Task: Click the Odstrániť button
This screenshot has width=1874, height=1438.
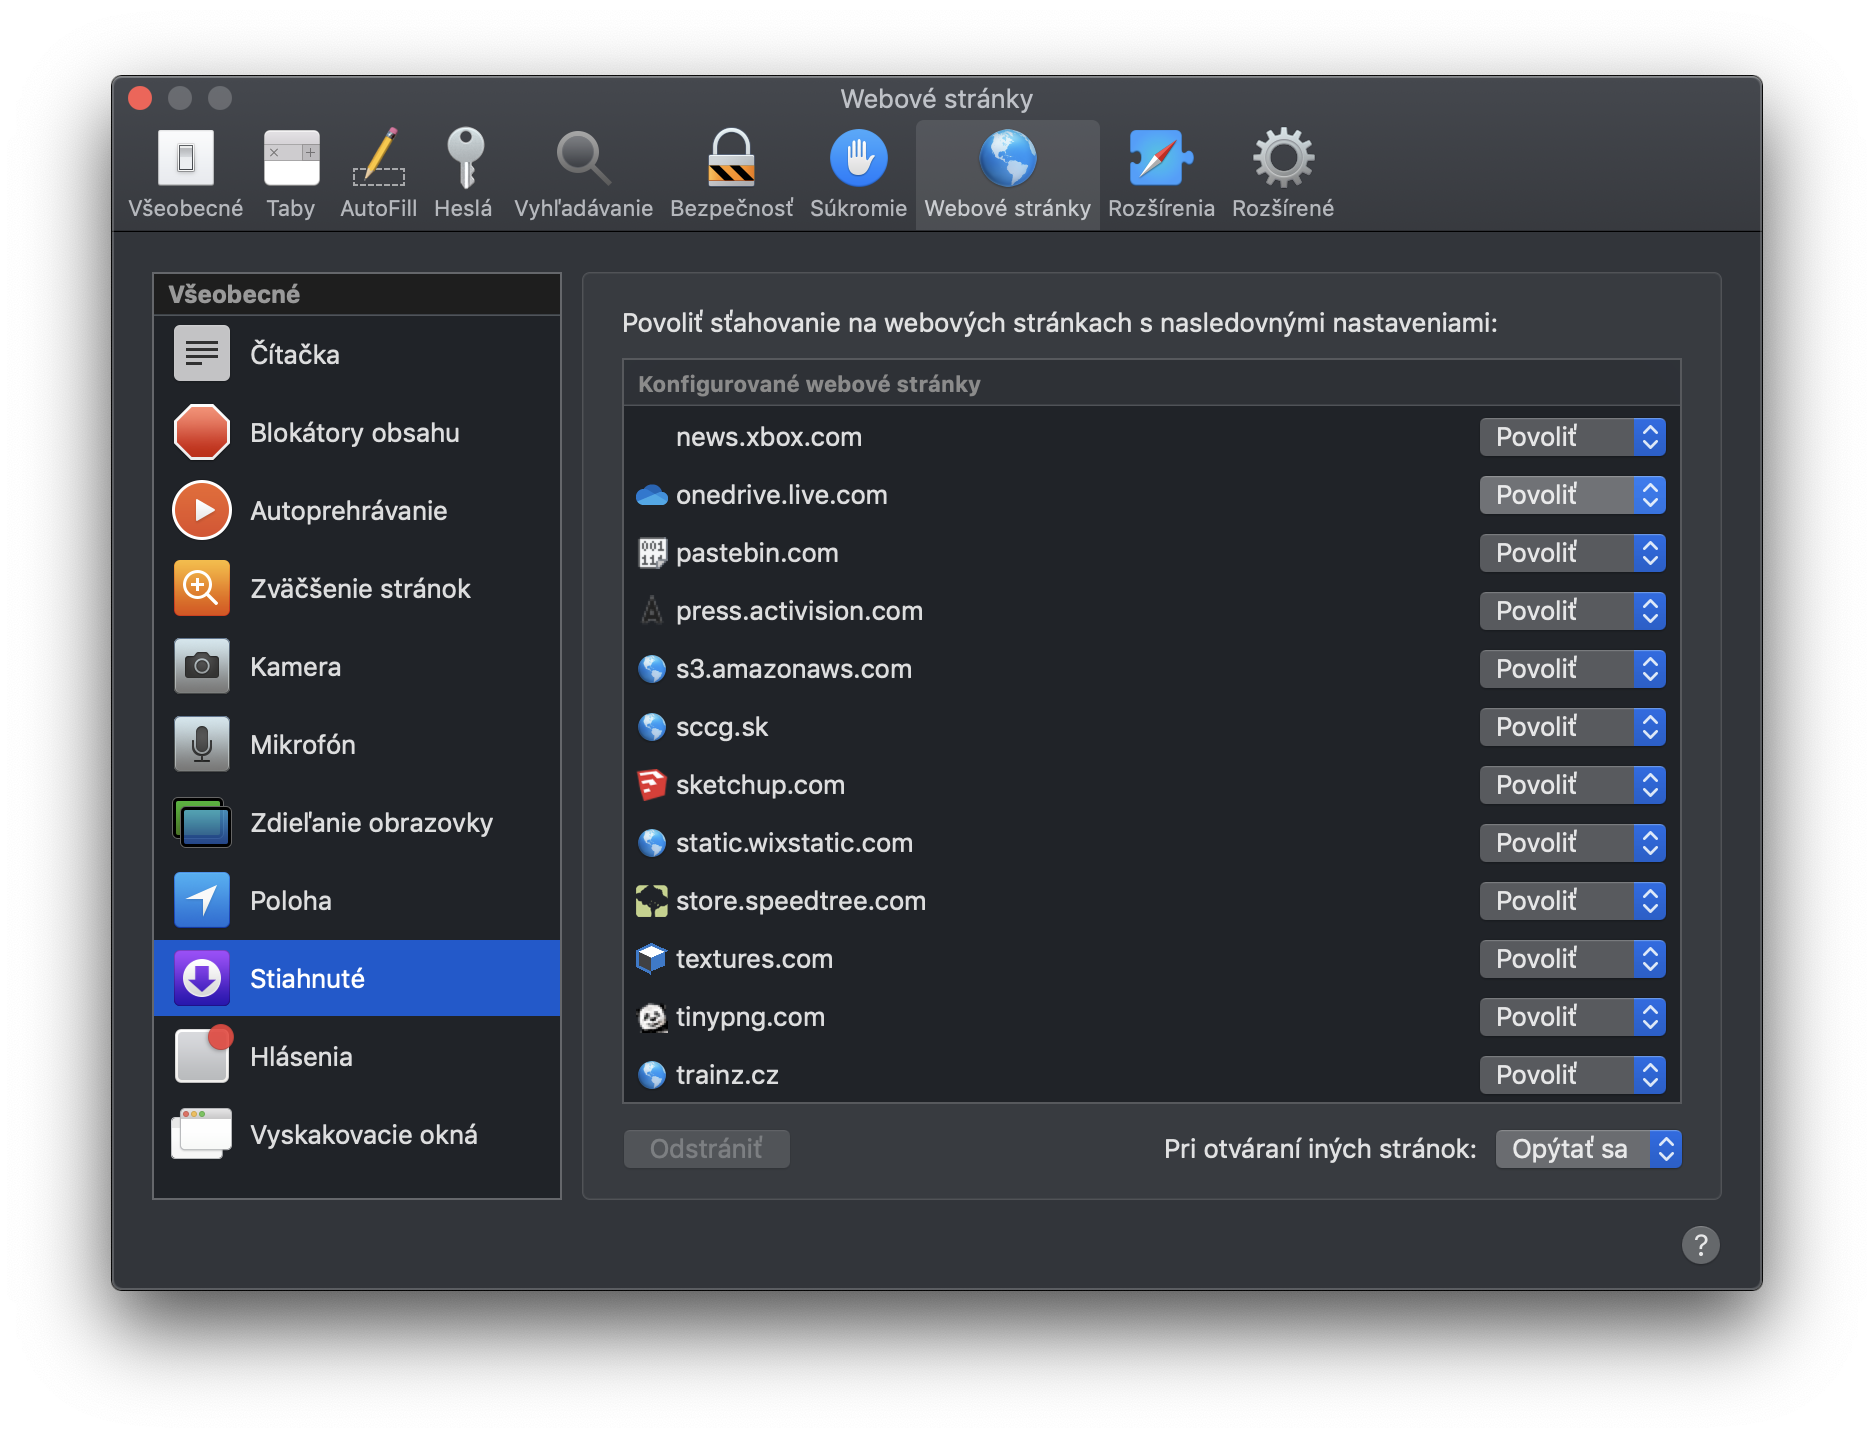Action: click(706, 1149)
